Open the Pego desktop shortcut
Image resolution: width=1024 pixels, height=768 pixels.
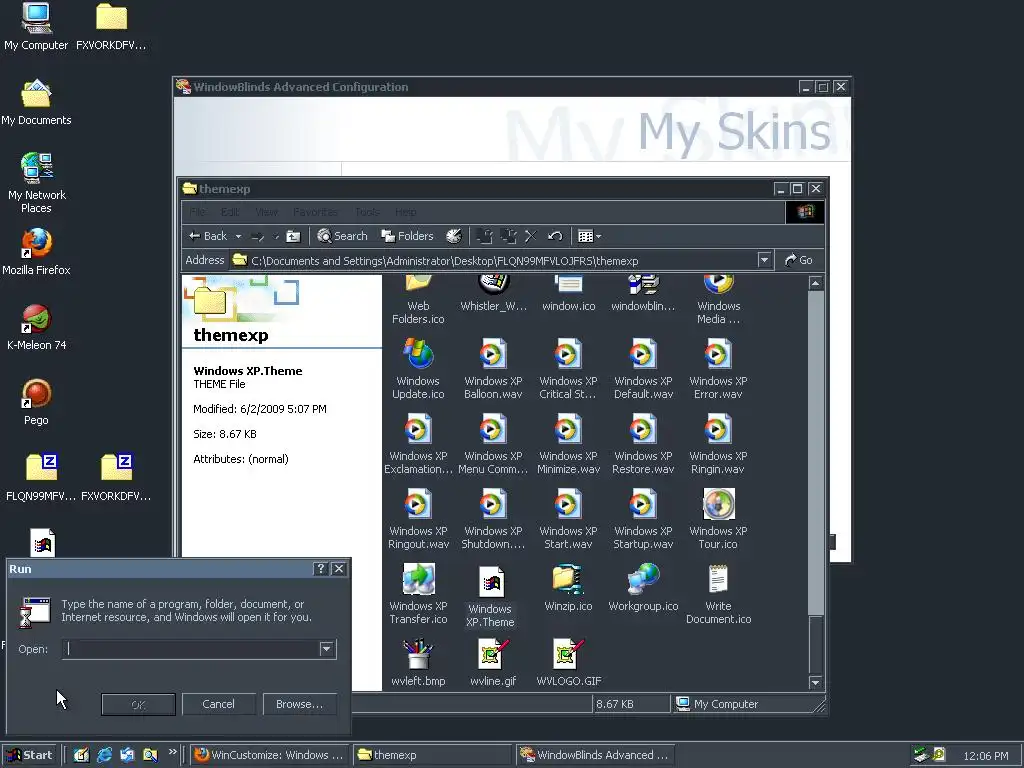click(36, 402)
